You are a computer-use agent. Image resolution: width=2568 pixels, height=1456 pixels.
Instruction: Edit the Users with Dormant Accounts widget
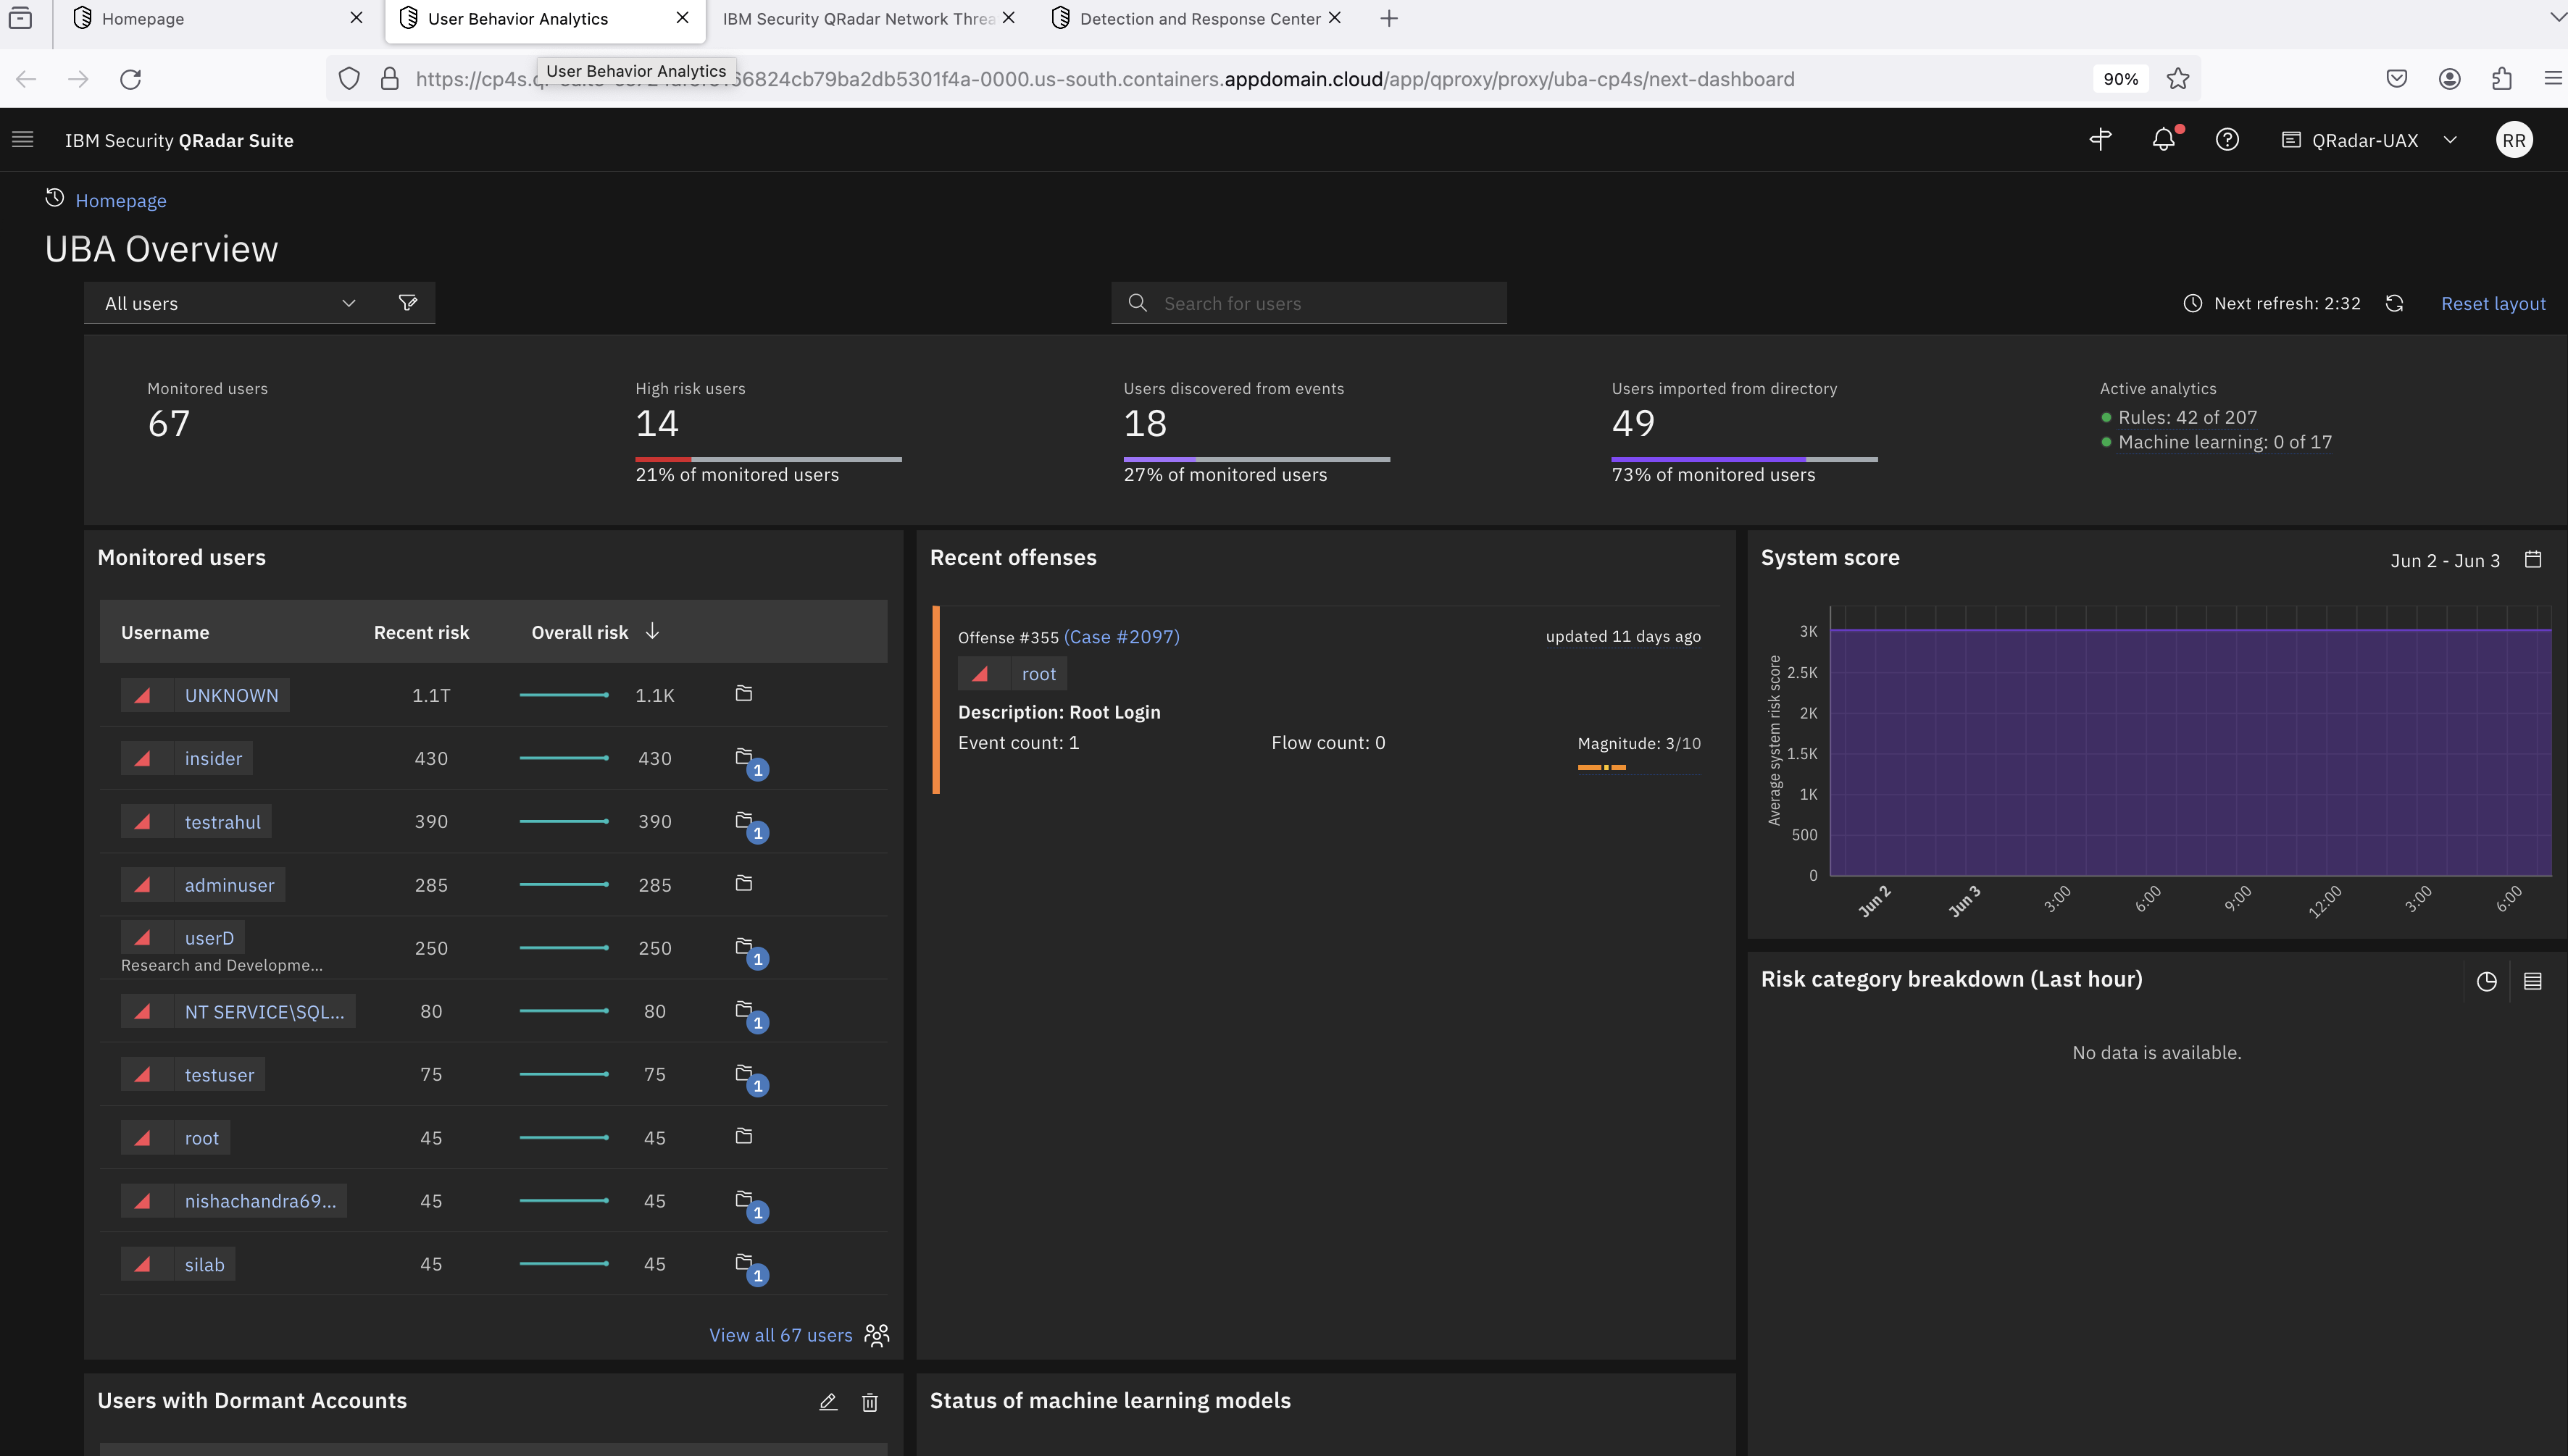coord(827,1402)
